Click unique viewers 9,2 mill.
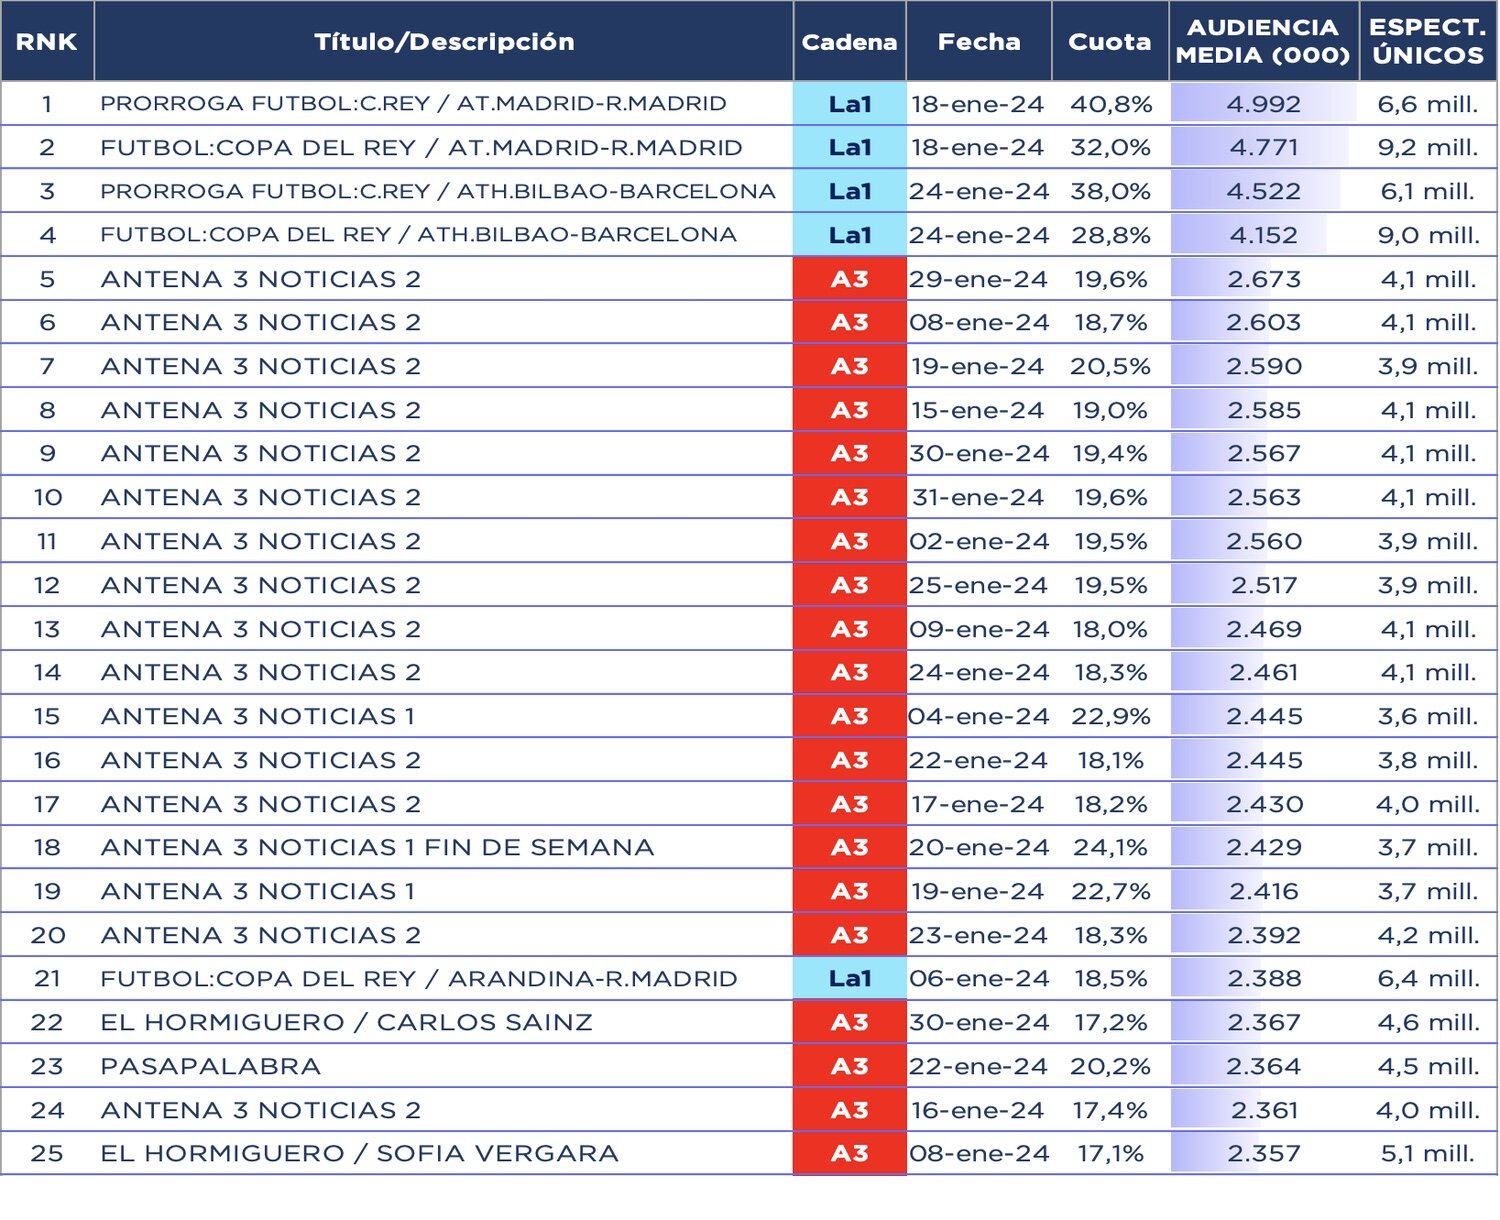The width and height of the screenshot is (1500, 1220). click(x=1428, y=148)
